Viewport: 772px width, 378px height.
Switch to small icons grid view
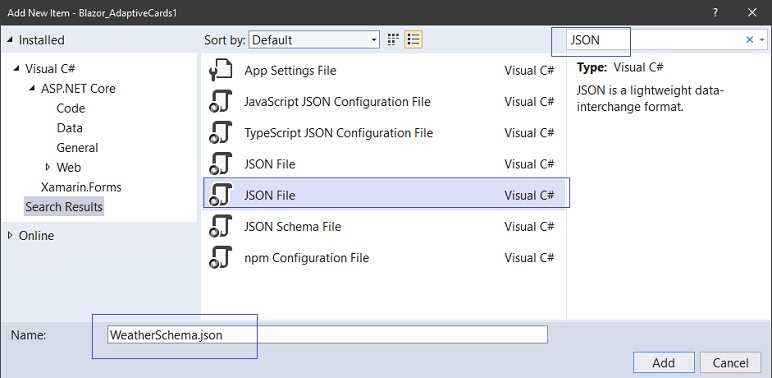[x=393, y=40]
